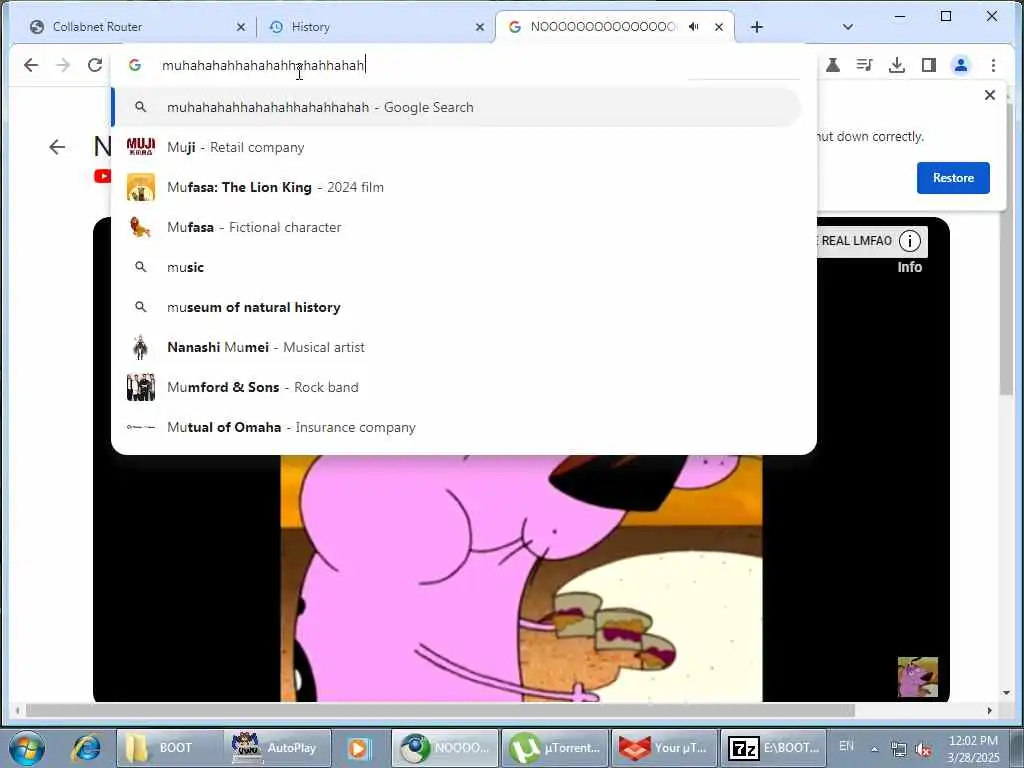Open the Downloads toolbar icon
This screenshot has width=1024, height=768.
(x=897, y=65)
